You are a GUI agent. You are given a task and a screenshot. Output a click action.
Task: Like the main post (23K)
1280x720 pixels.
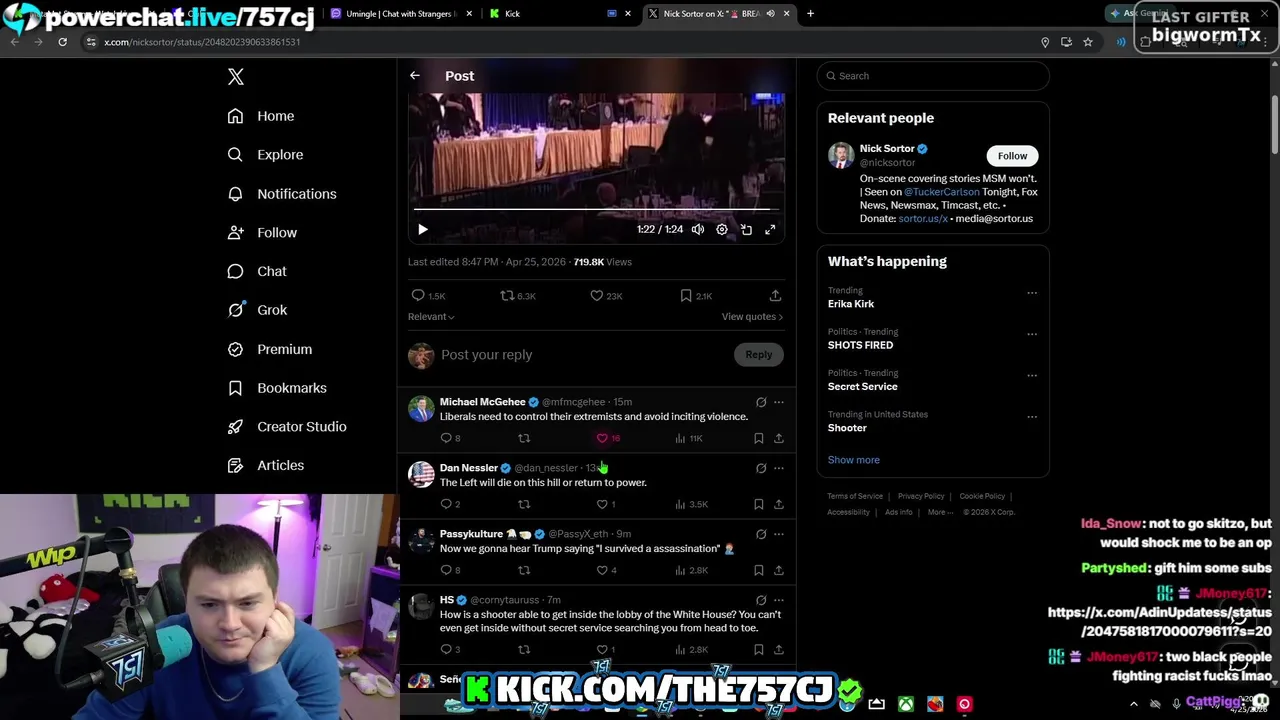[x=596, y=296]
